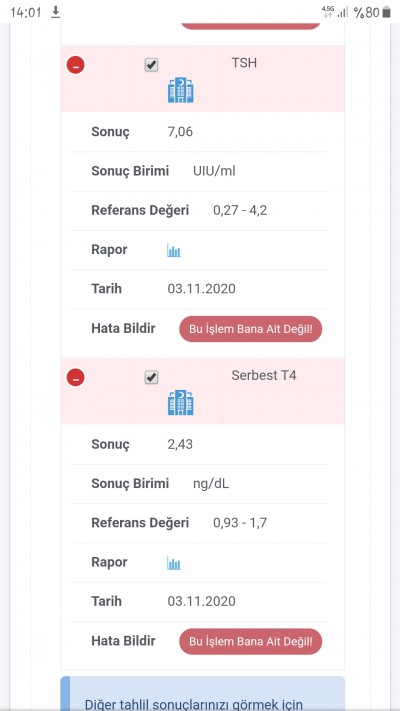Tap the TSH result value 7,06
The height and width of the screenshot is (711, 400).
(180, 132)
